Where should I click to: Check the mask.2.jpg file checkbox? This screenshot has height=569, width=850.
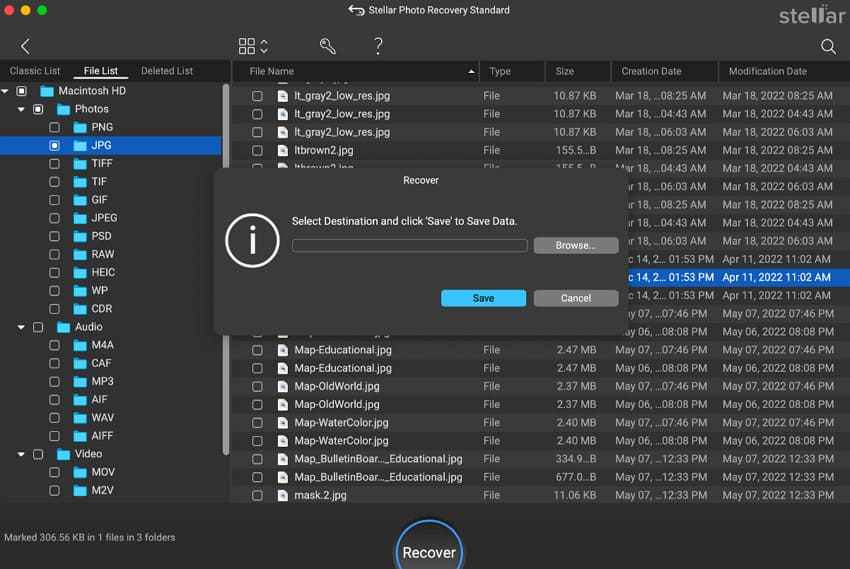pos(257,495)
